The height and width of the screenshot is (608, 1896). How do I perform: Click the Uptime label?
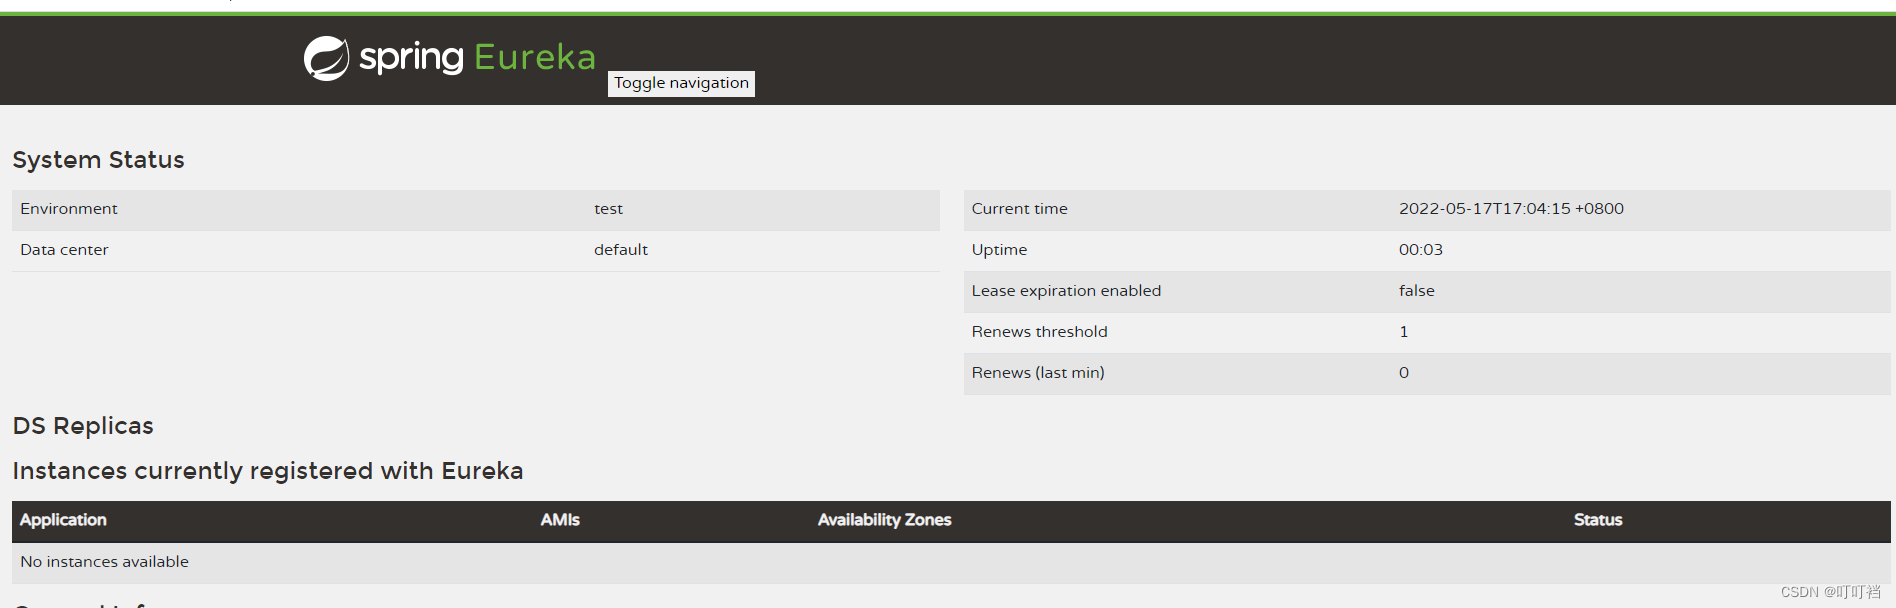[999, 250]
